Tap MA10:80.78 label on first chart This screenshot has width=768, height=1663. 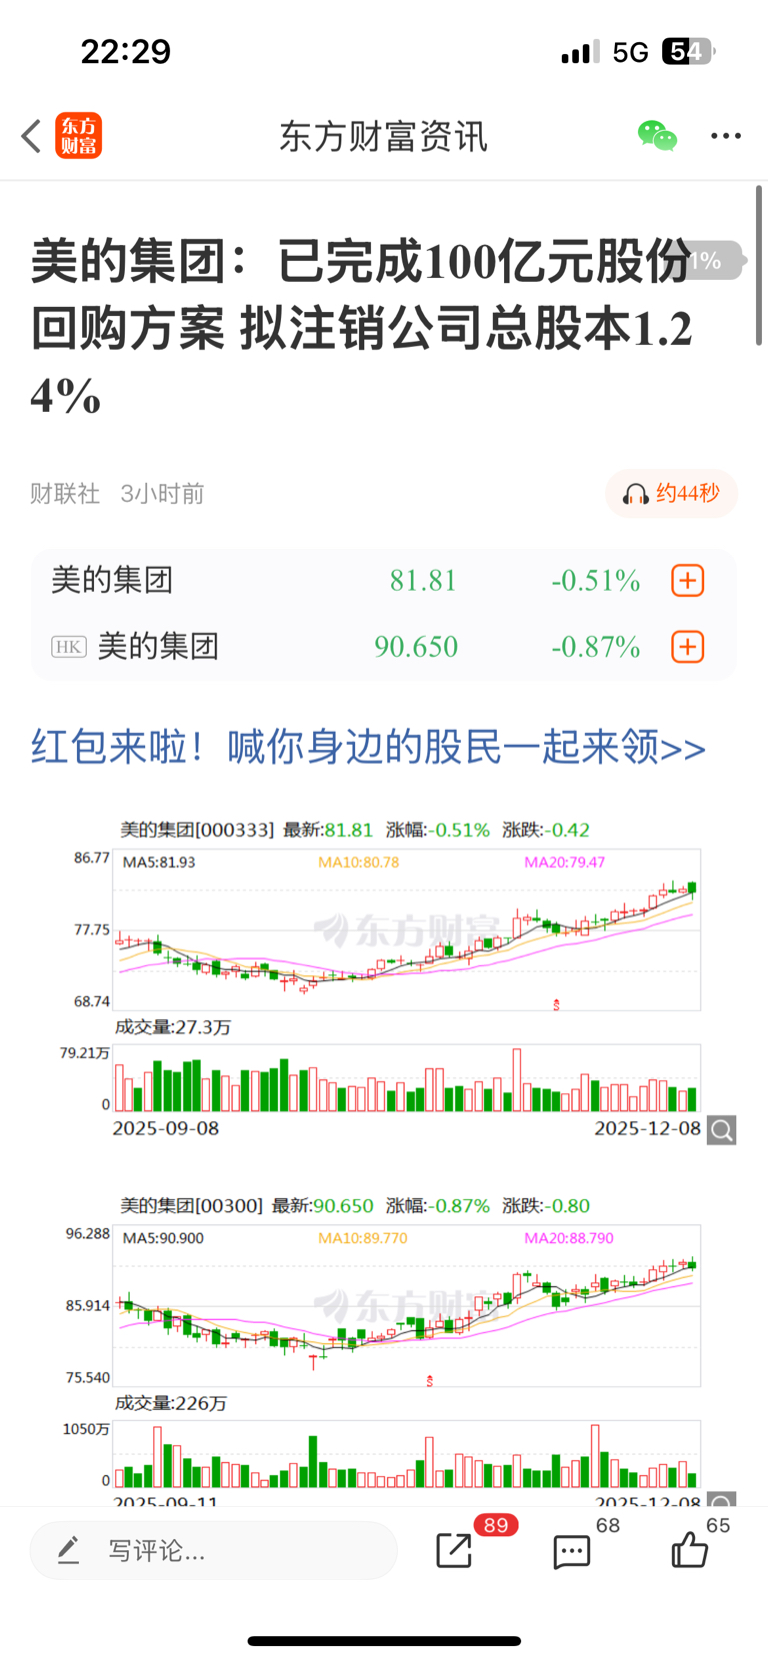[359, 862]
